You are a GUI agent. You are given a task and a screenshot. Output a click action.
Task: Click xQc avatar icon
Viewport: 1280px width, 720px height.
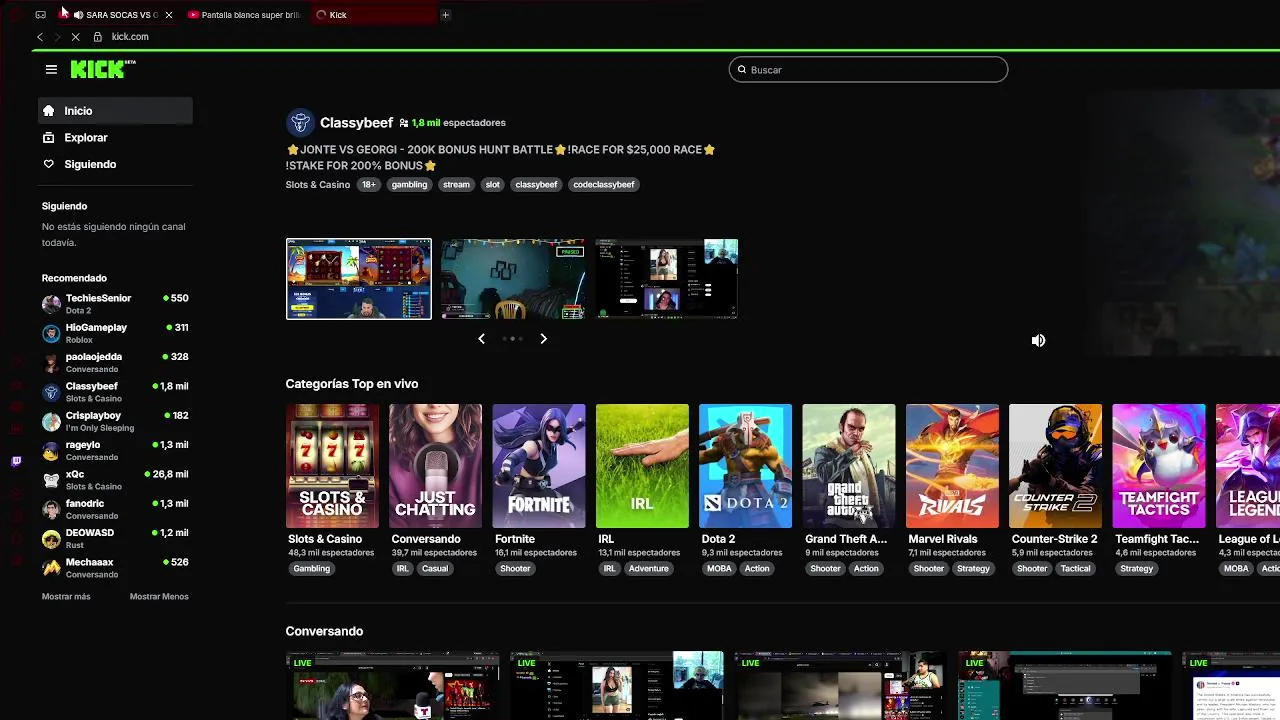point(51,480)
